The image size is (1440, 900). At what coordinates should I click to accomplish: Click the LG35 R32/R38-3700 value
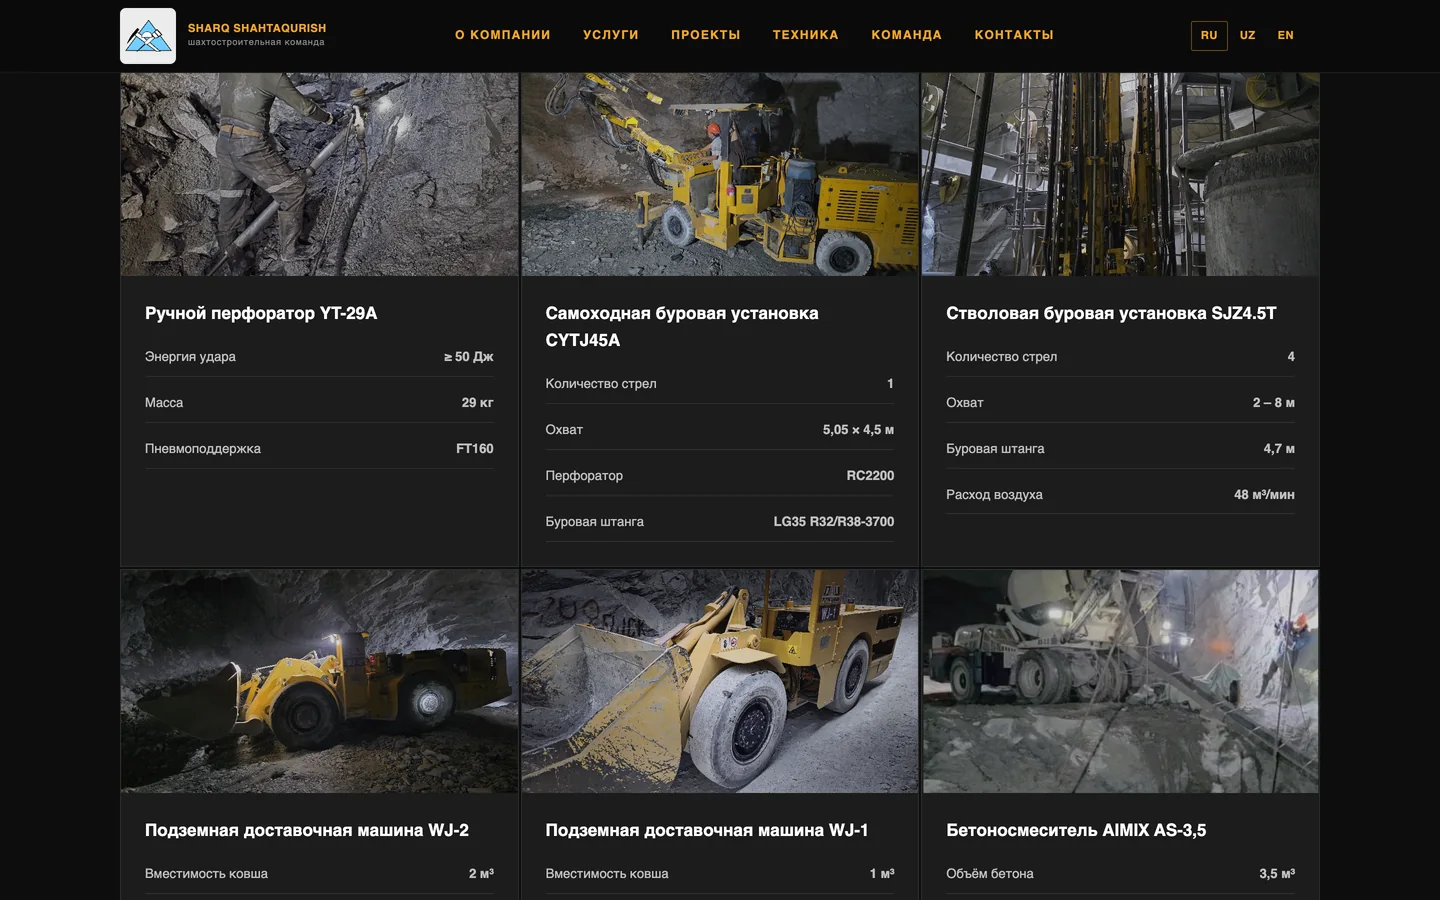click(x=834, y=521)
